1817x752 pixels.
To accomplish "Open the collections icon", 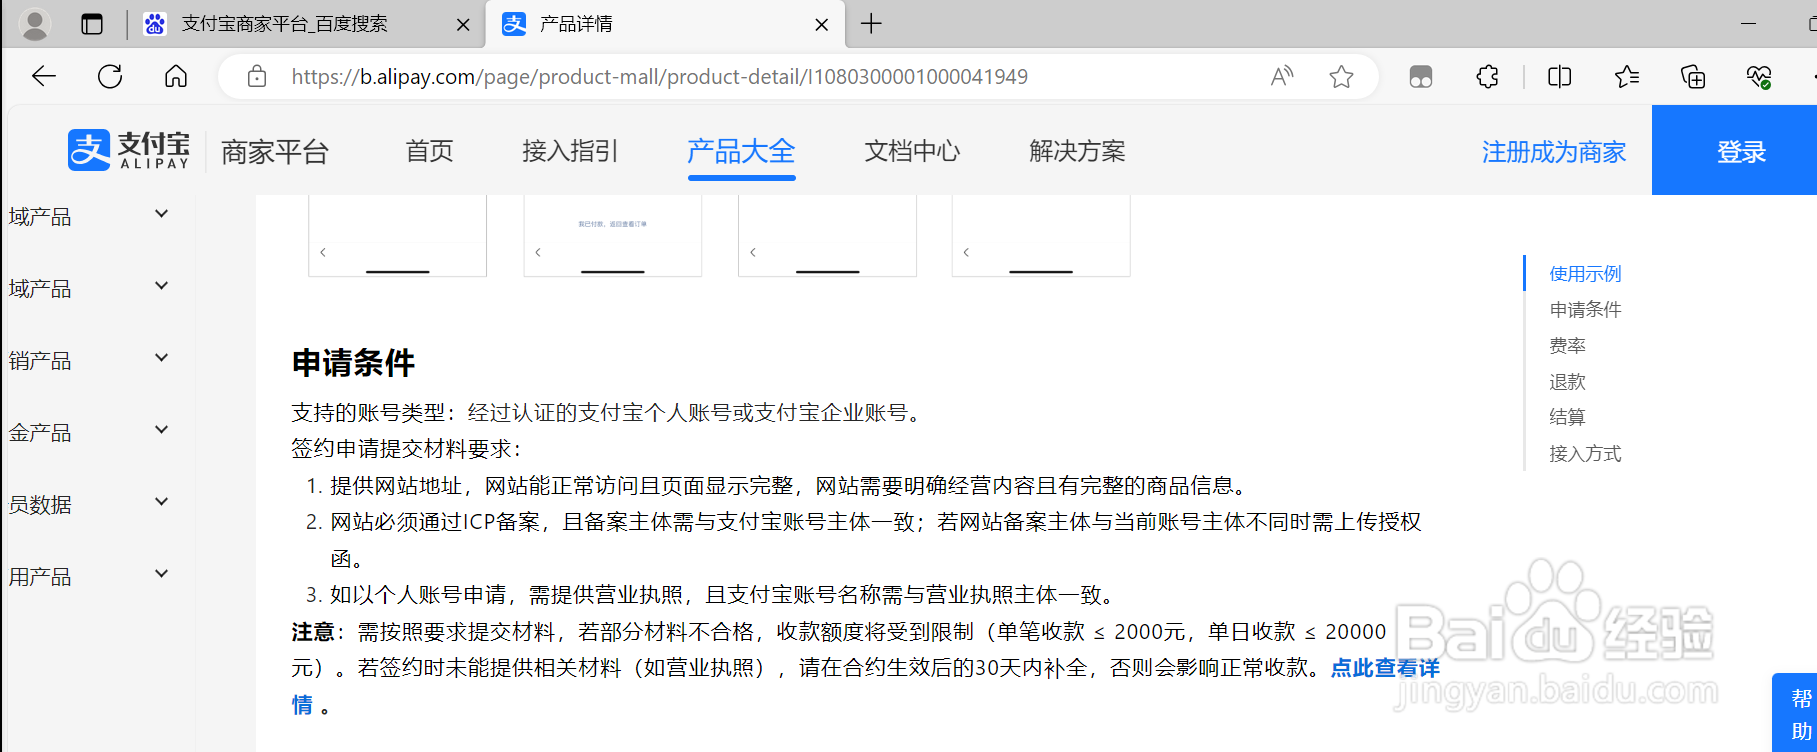I will pos(1693,77).
